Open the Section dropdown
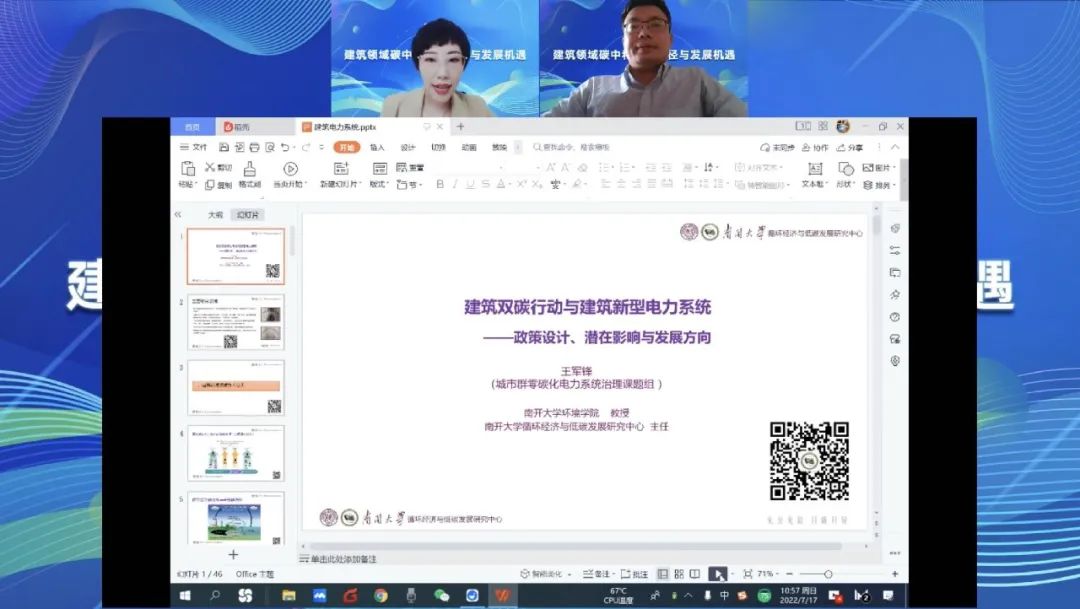 coord(408,185)
